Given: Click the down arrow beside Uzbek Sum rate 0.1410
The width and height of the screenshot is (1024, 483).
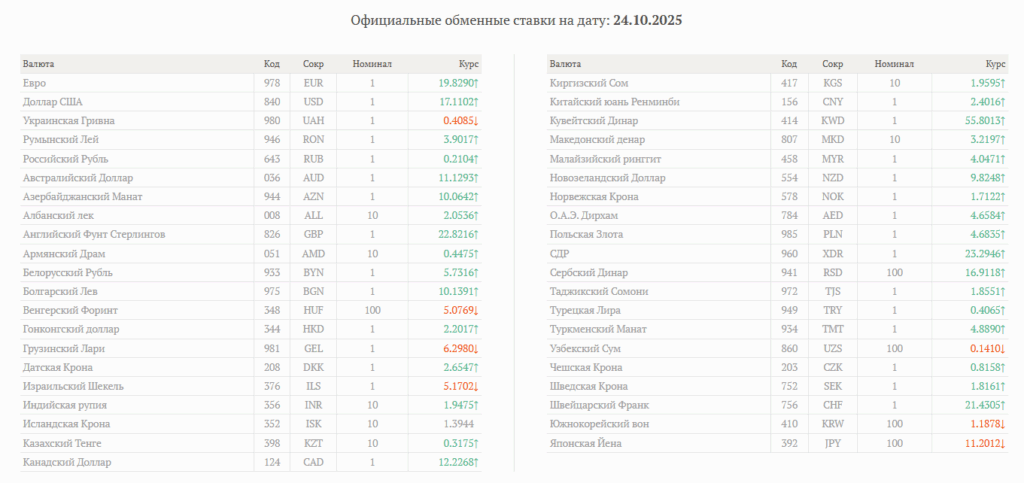Looking at the screenshot, I should [x=1002, y=349].
